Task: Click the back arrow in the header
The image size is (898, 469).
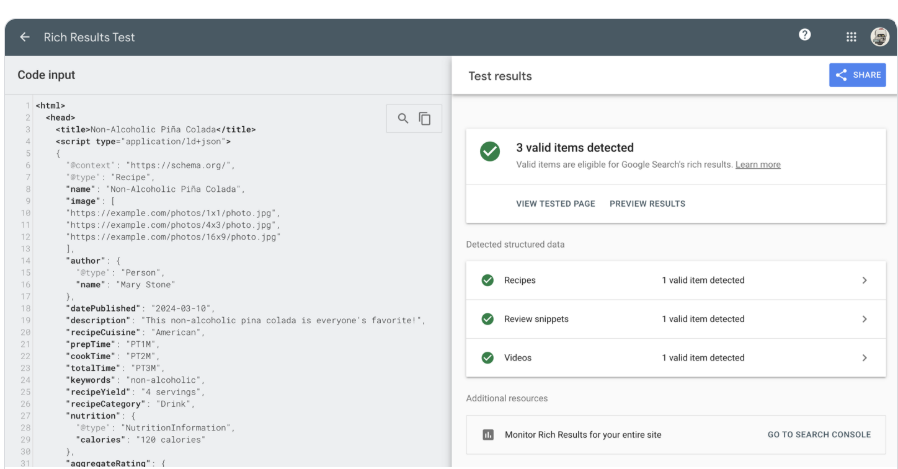Action: (25, 37)
